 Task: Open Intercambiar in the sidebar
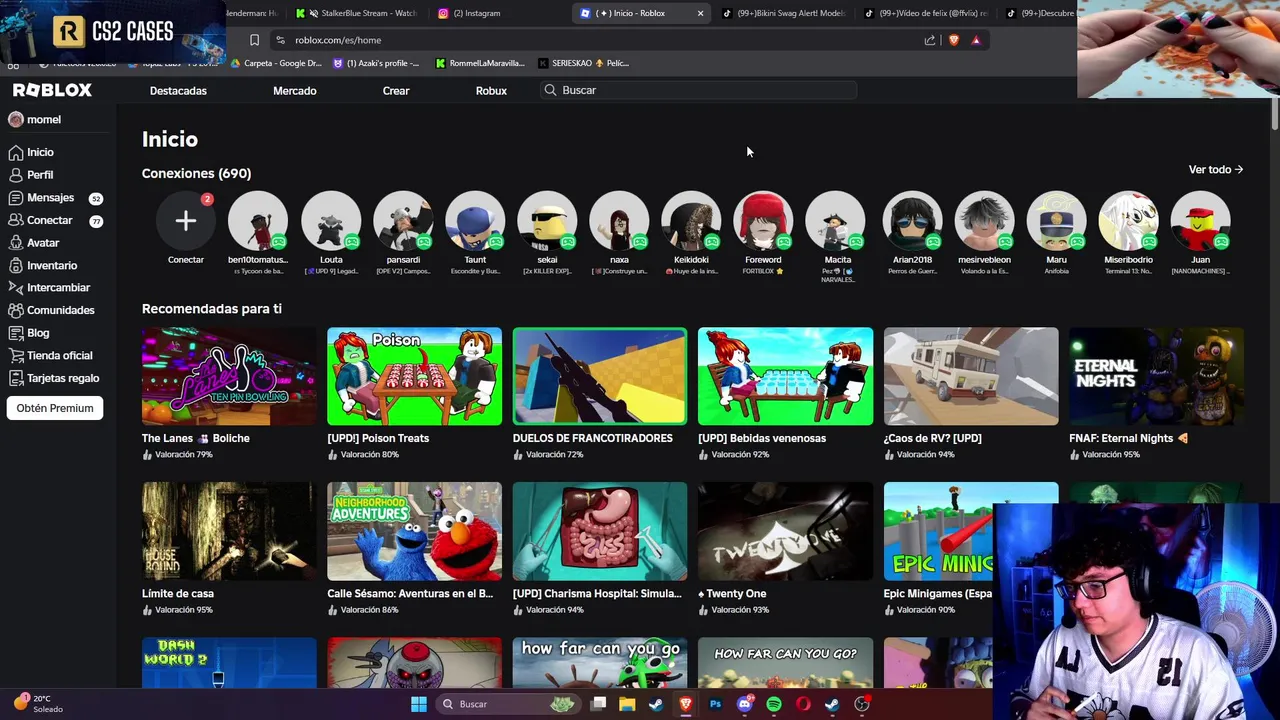click(x=50, y=288)
